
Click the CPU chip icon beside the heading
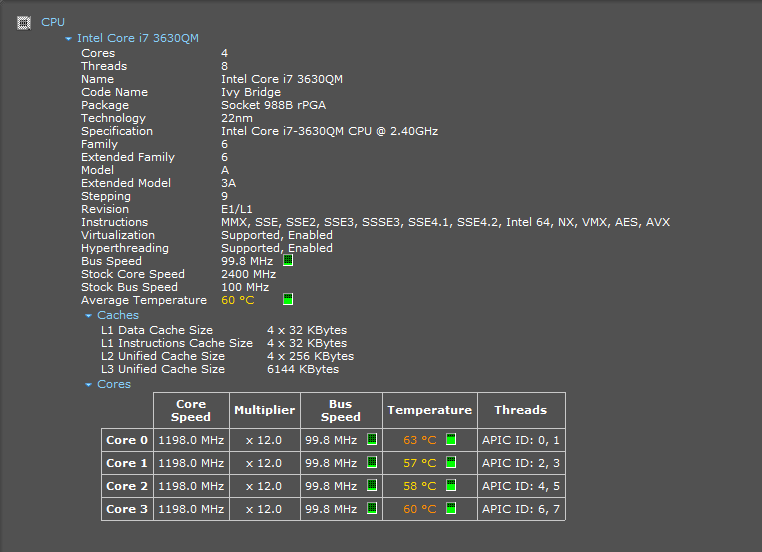pos(24,22)
